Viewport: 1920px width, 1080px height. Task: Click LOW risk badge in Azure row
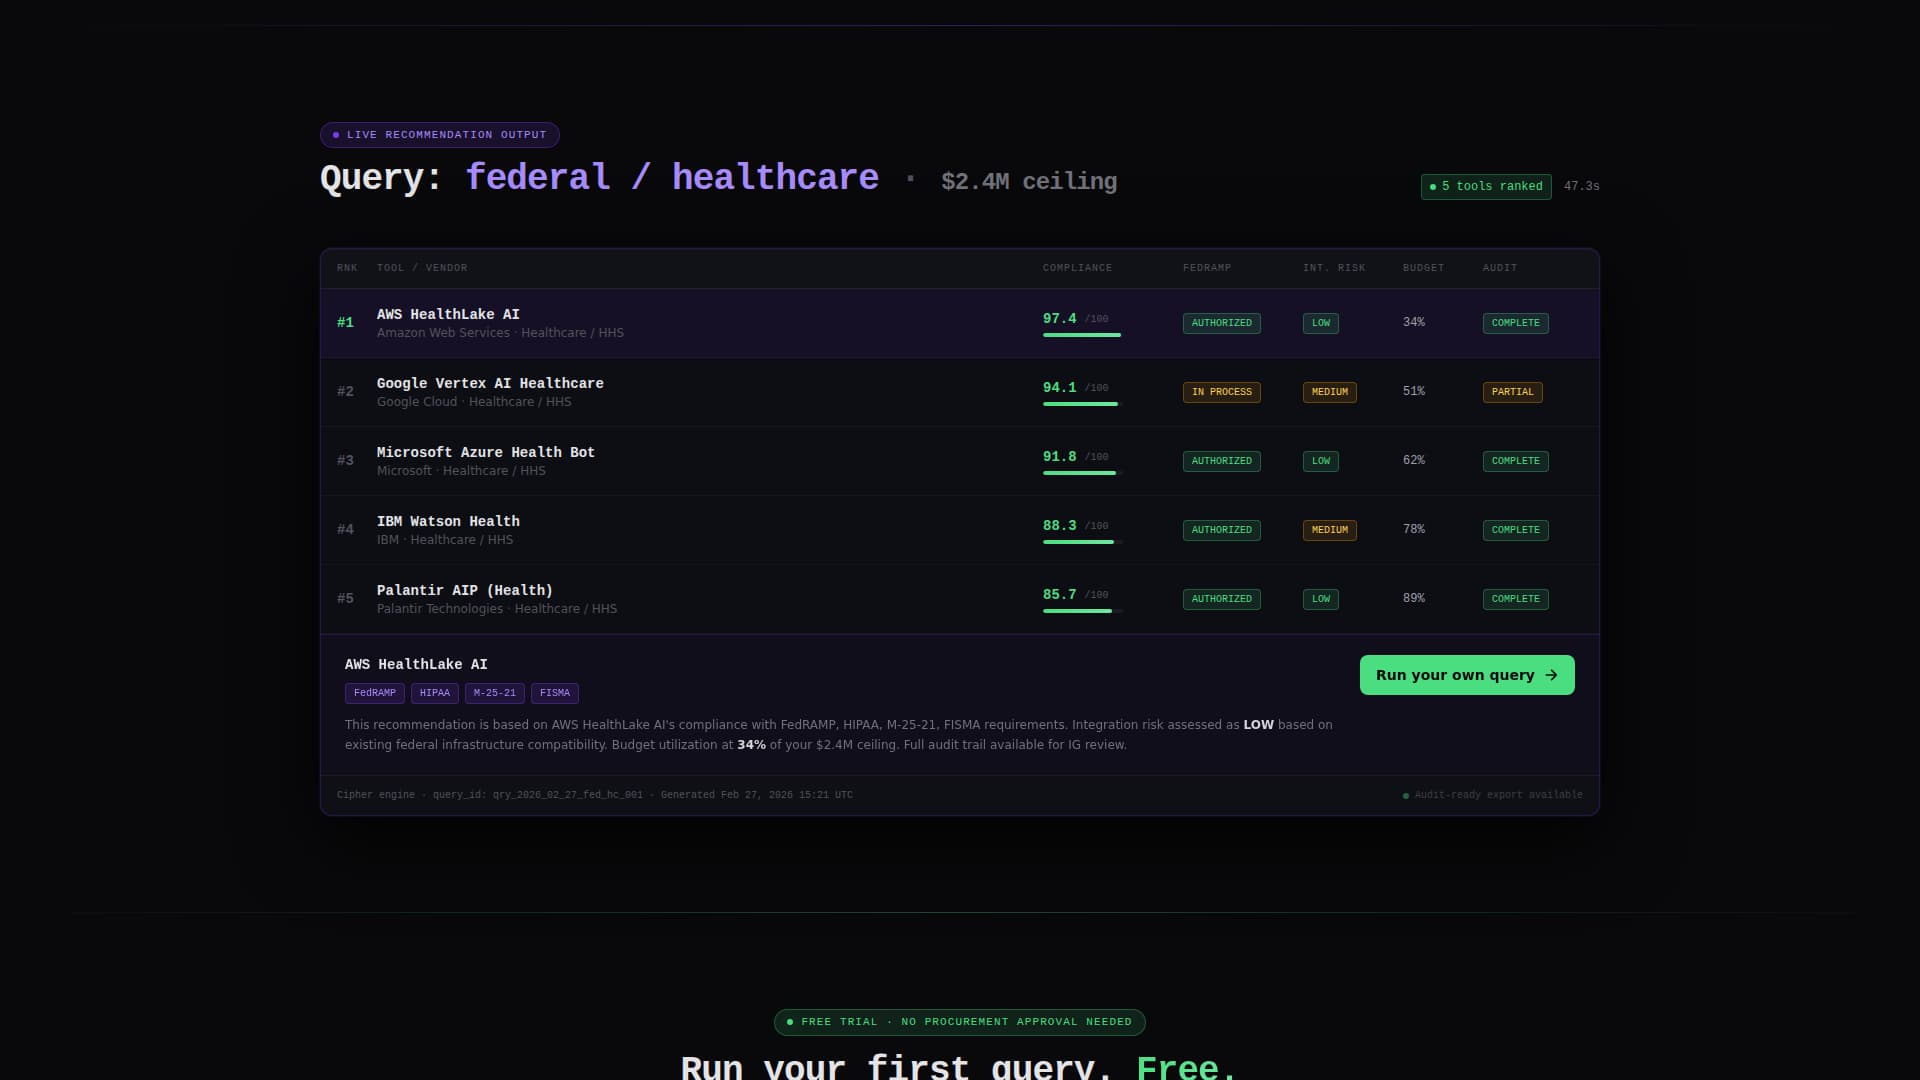point(1321,461)
